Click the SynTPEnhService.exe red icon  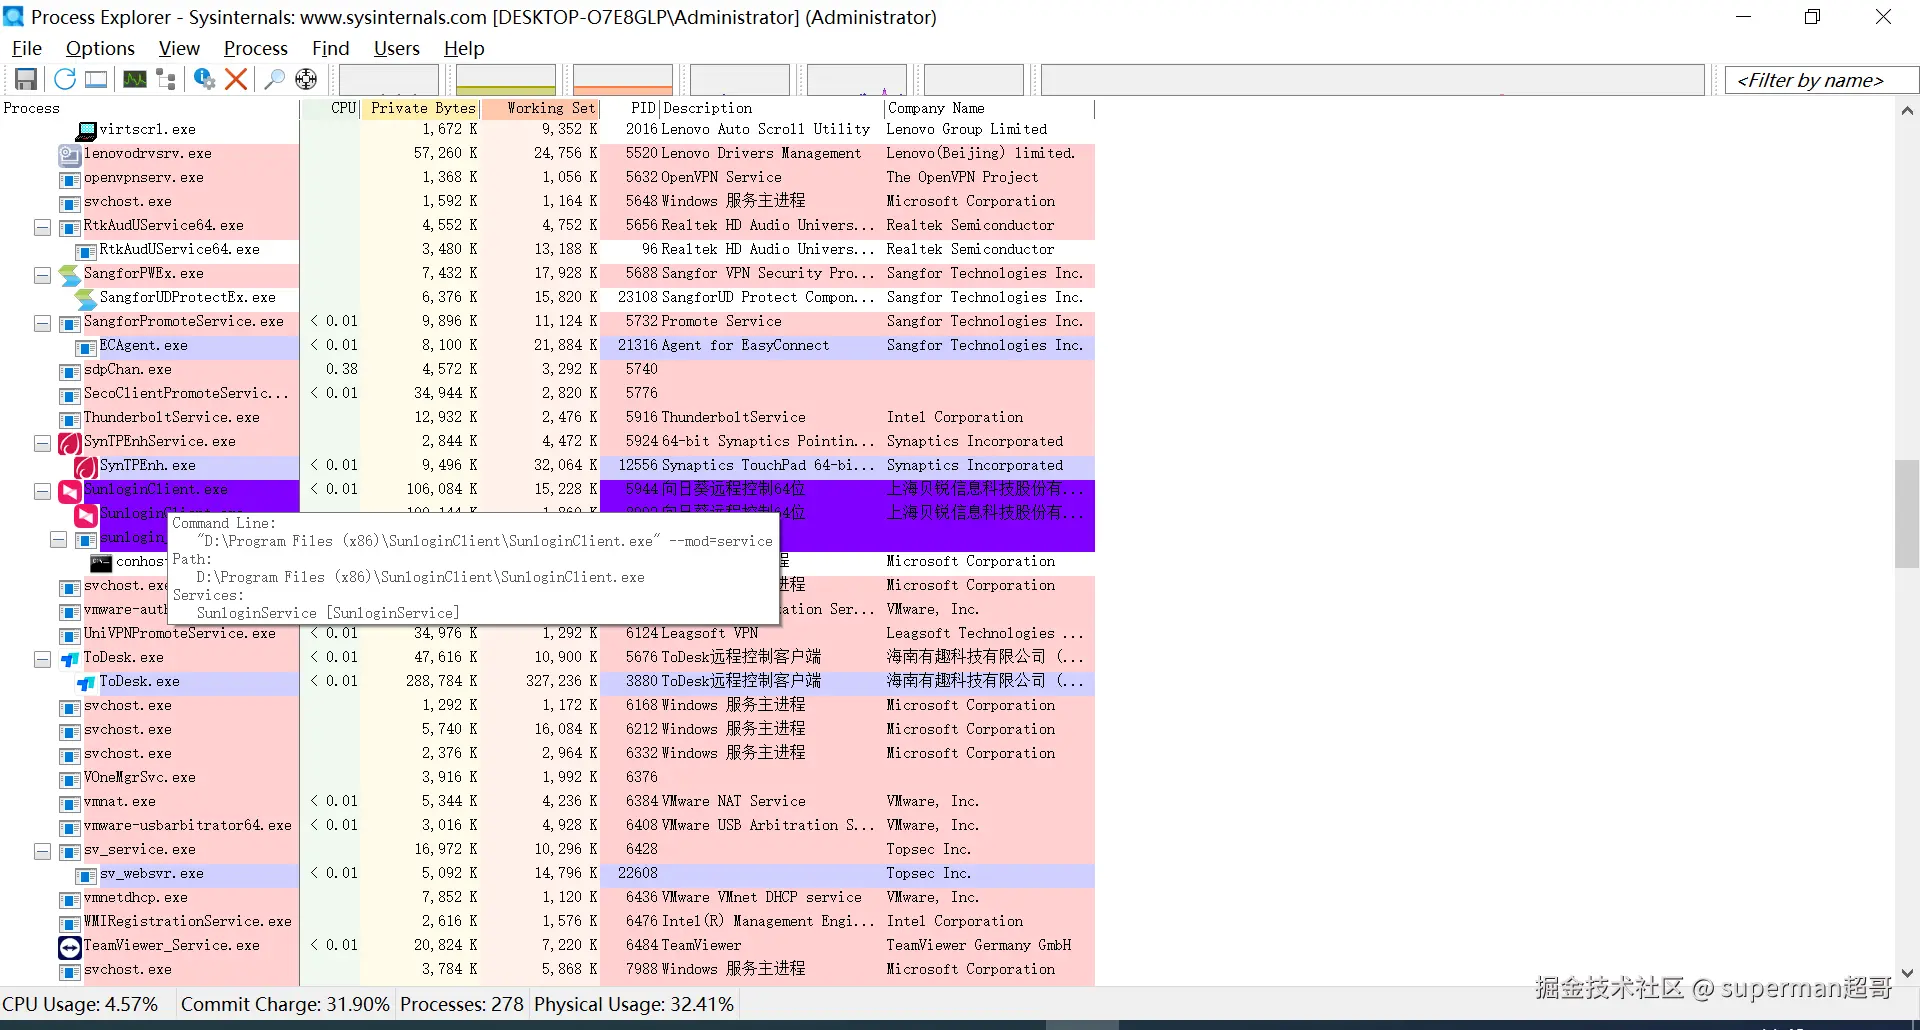(x=70, y=442)
